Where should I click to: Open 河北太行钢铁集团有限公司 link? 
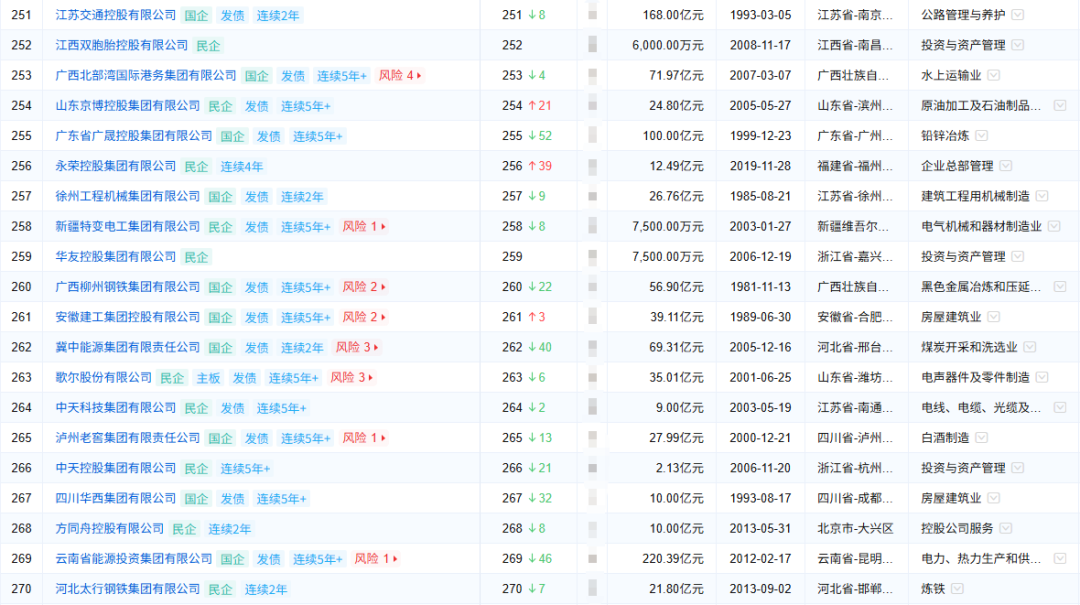click(x=127, y=588)
